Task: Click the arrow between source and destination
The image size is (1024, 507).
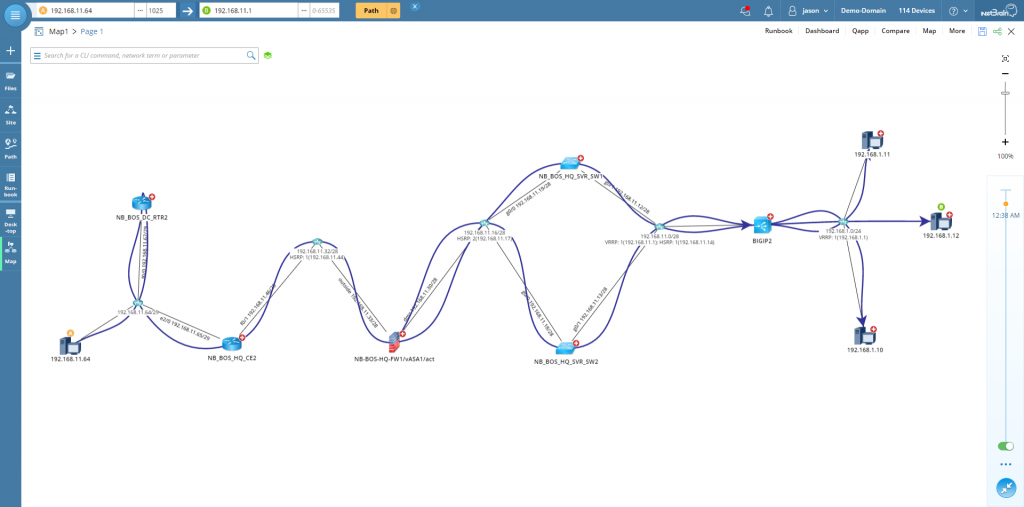Action: pos(187,10)
